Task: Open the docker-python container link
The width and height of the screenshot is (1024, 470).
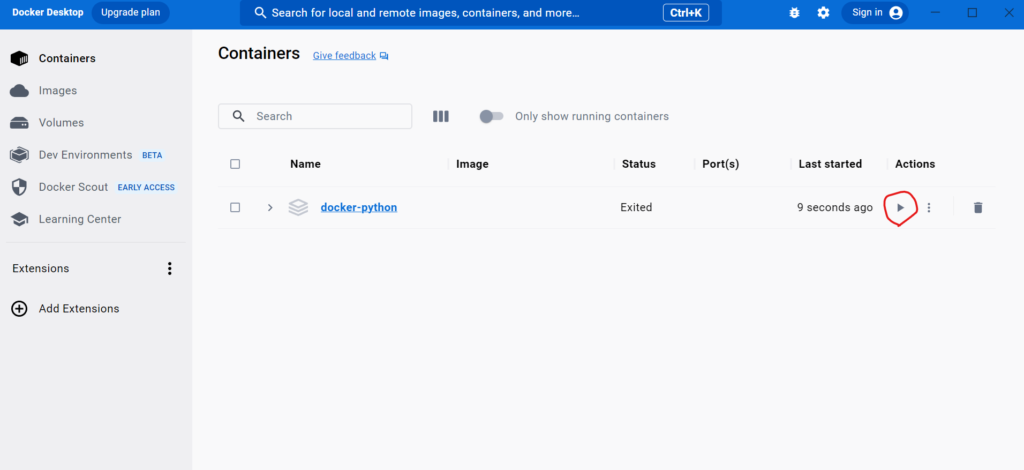Action: tap(359, 208)
